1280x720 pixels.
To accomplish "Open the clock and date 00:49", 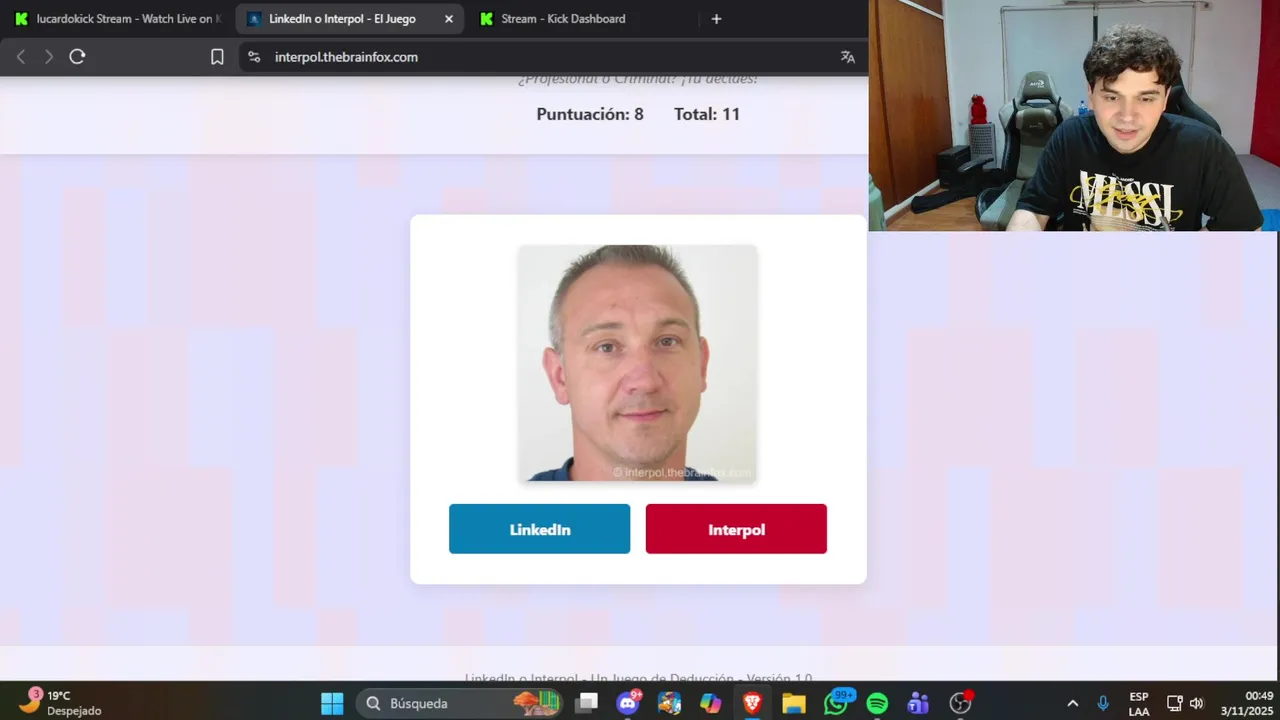I will pyautogui.click(x=1246, y=703).
